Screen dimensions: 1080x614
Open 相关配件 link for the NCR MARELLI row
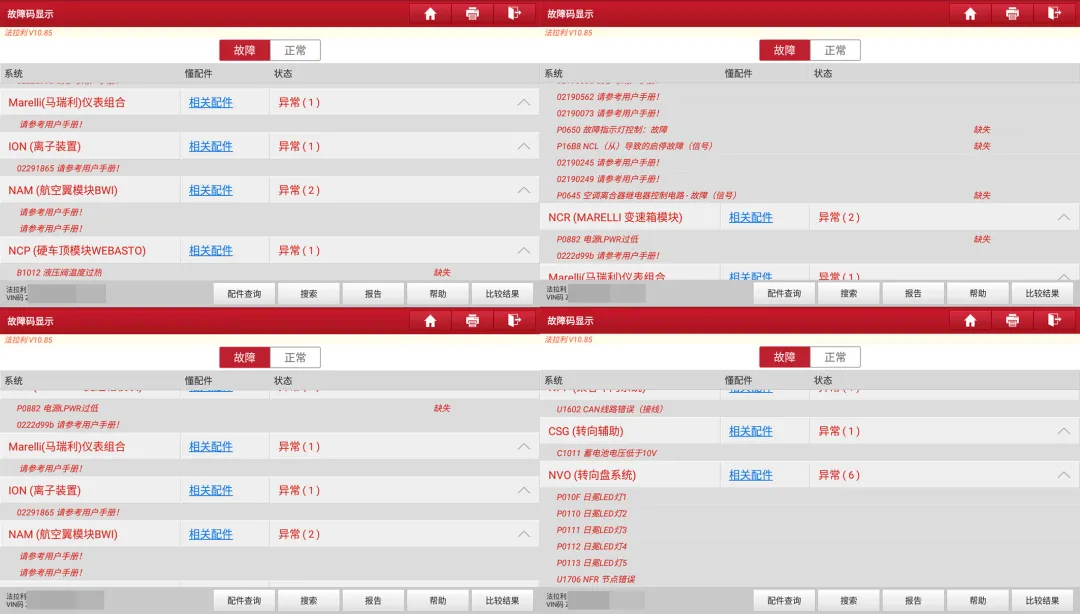point(751,217)
